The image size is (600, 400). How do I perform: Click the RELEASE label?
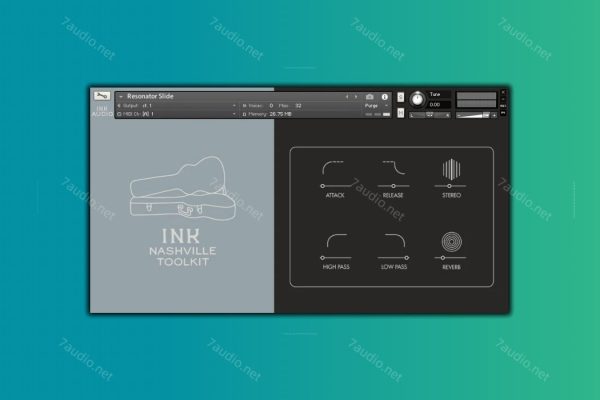tap(393, 195)
